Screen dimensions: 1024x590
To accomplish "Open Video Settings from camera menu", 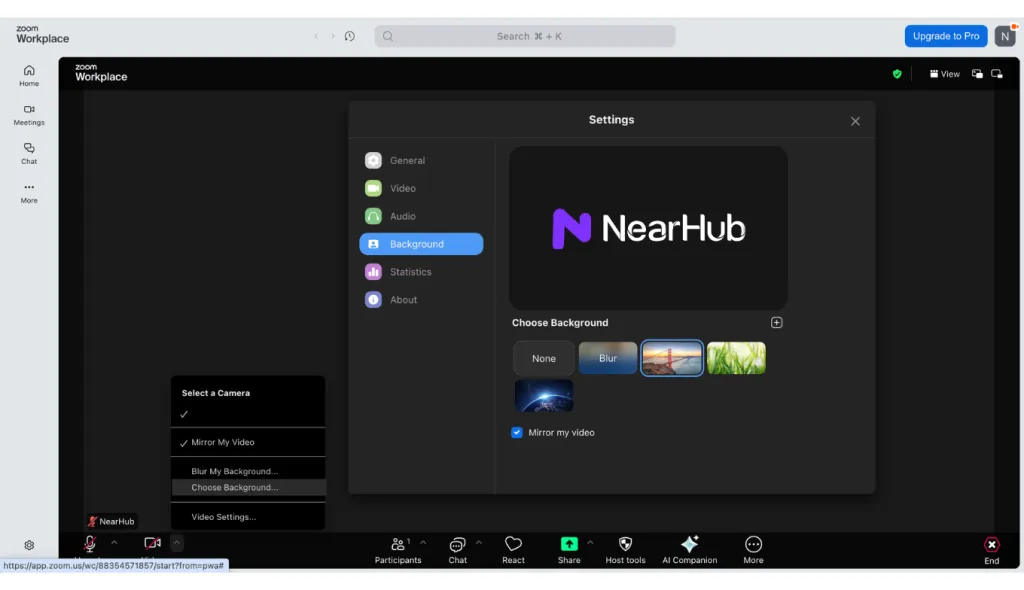I will tap(248, 517).
